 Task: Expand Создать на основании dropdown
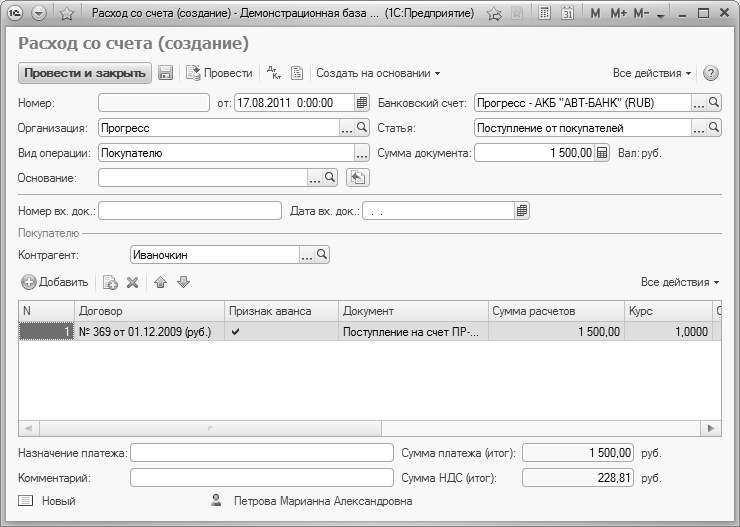coord(378,73)
